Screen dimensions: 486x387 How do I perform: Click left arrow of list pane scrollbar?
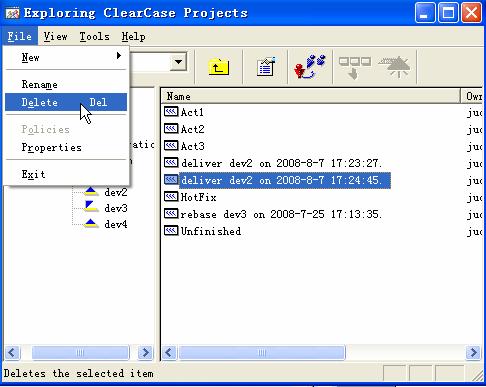pyautogui.click(x=169, y=352)
